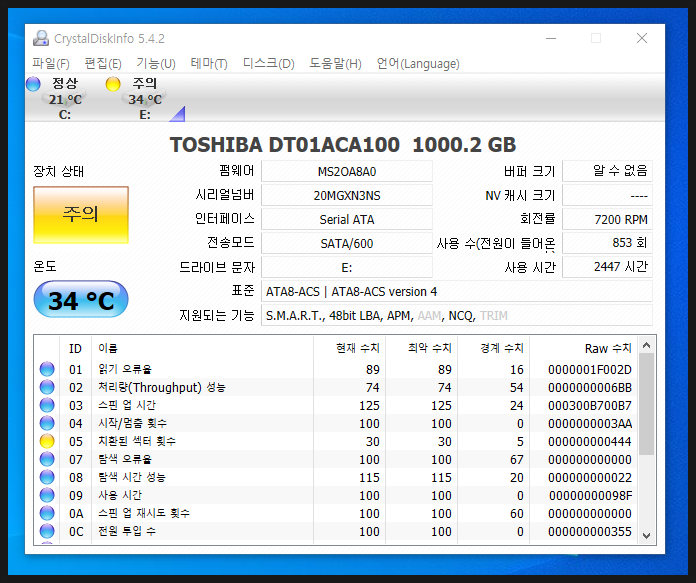Open the 기능(U) menu
This screenshot has height=583, width=696.
(156, 63)
